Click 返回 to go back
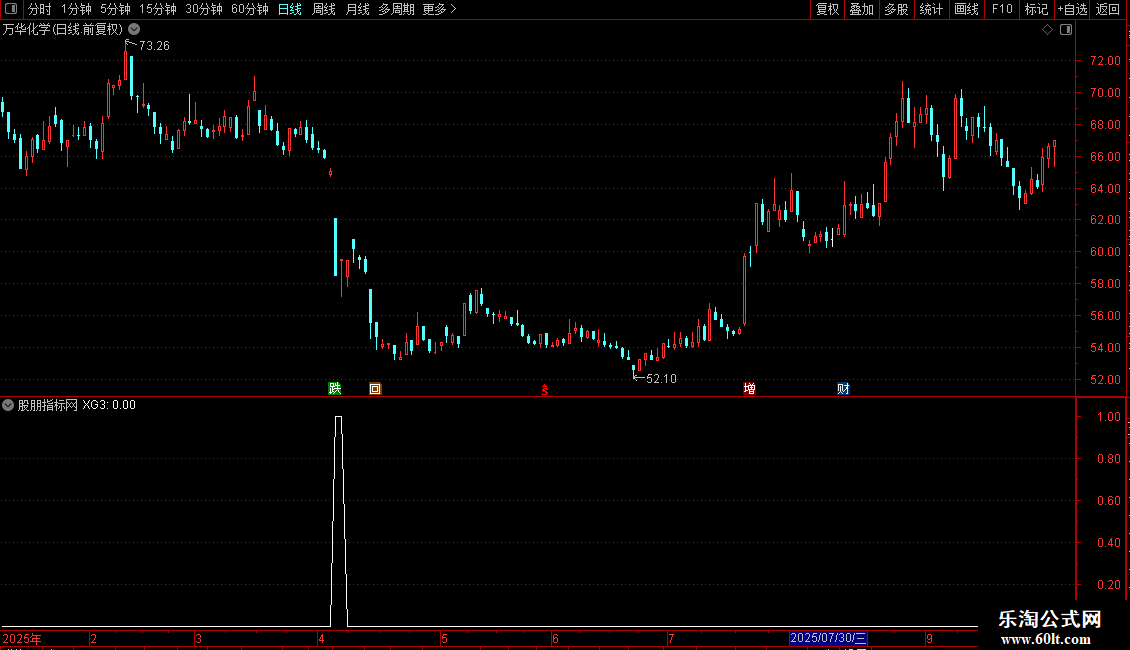Screen dimensions: 1130x650 (x=1108, y=9)
